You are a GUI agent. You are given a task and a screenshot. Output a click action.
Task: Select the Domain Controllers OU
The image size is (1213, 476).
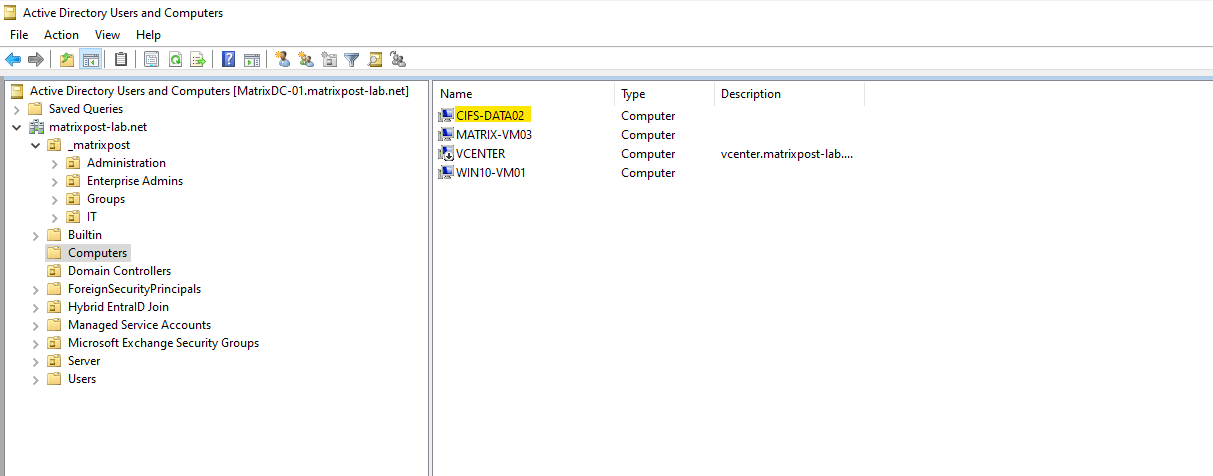pos(119,271)
